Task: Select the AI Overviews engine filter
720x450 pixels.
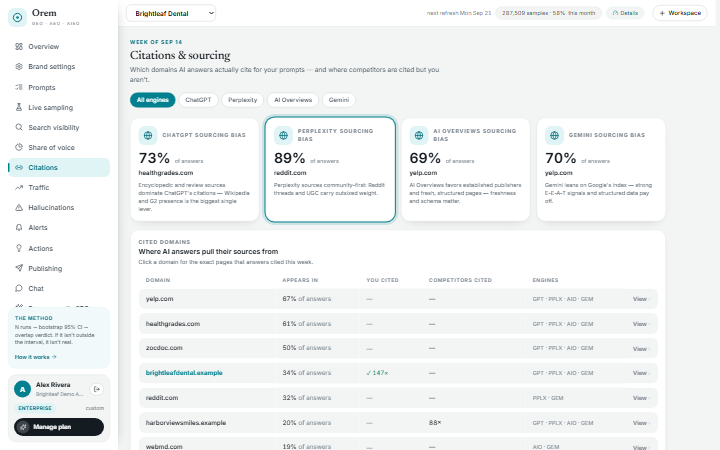Action: (293, 100)
